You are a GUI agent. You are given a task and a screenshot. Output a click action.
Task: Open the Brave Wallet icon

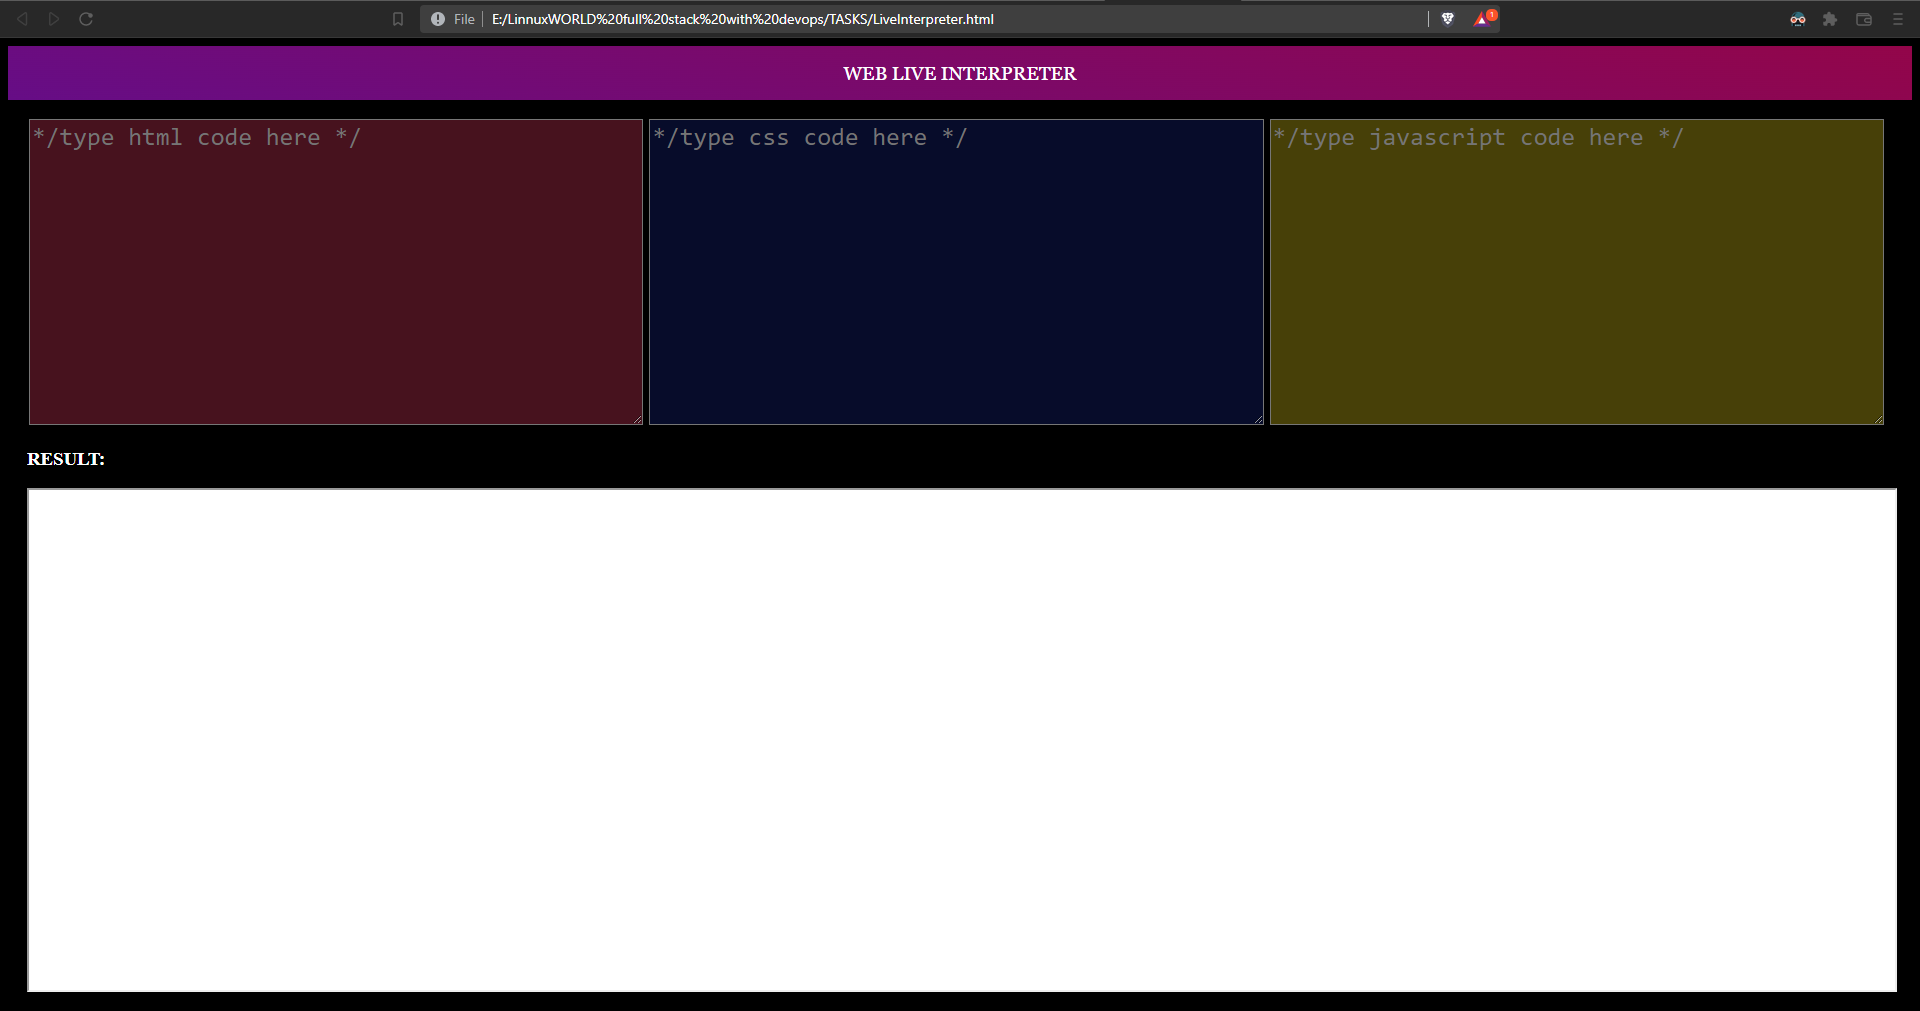coord(1863,18)
